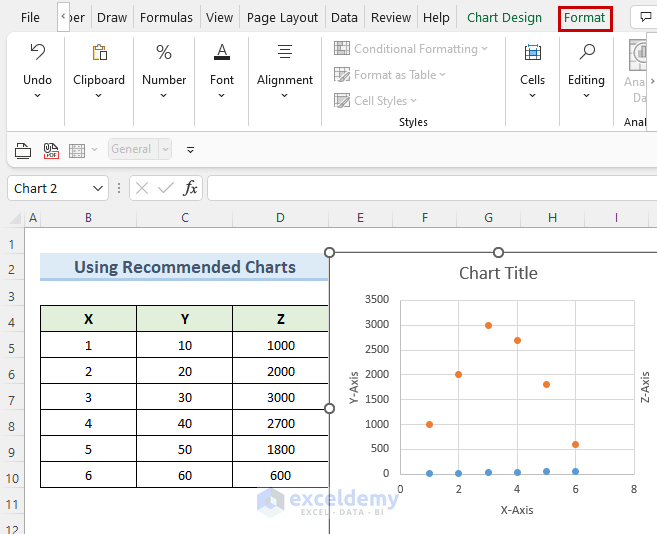Viewport: 657px width, 534px height.
Task: Open the Cells group icon
Action: pyautogui.click(x=533, y=52)
